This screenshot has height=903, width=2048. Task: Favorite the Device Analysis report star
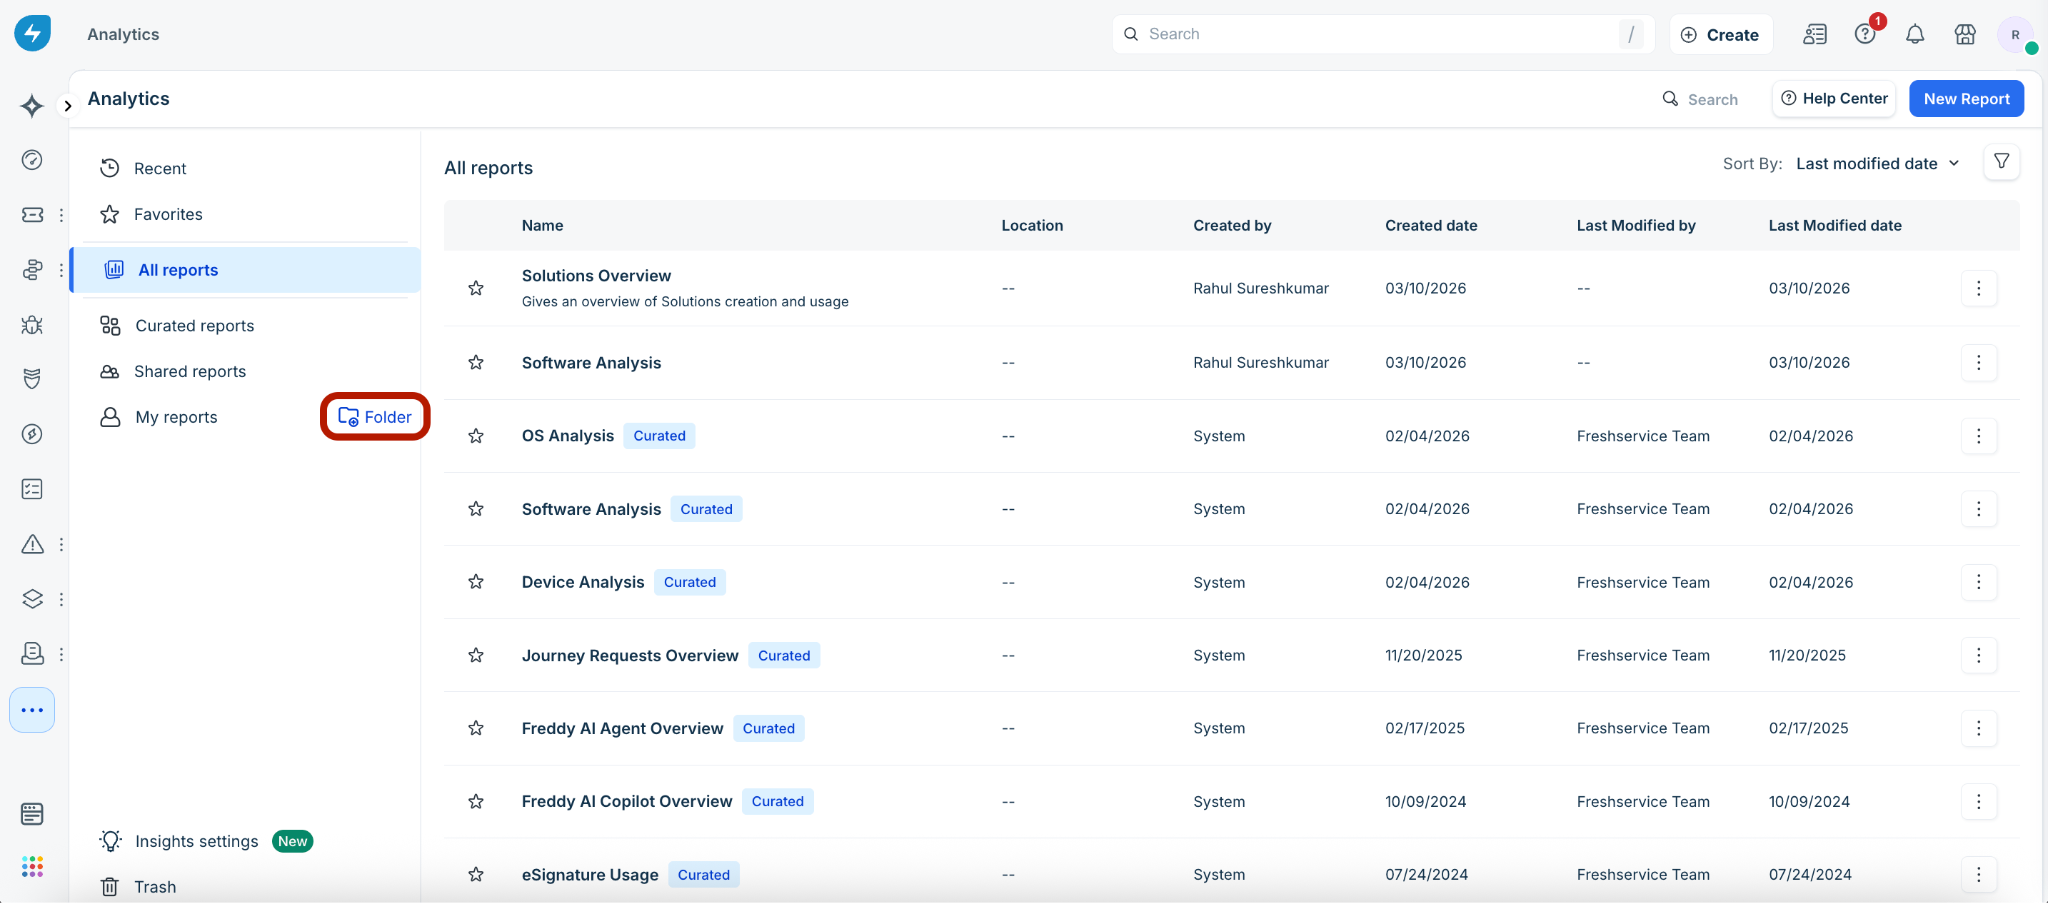(x=476, y=582)
